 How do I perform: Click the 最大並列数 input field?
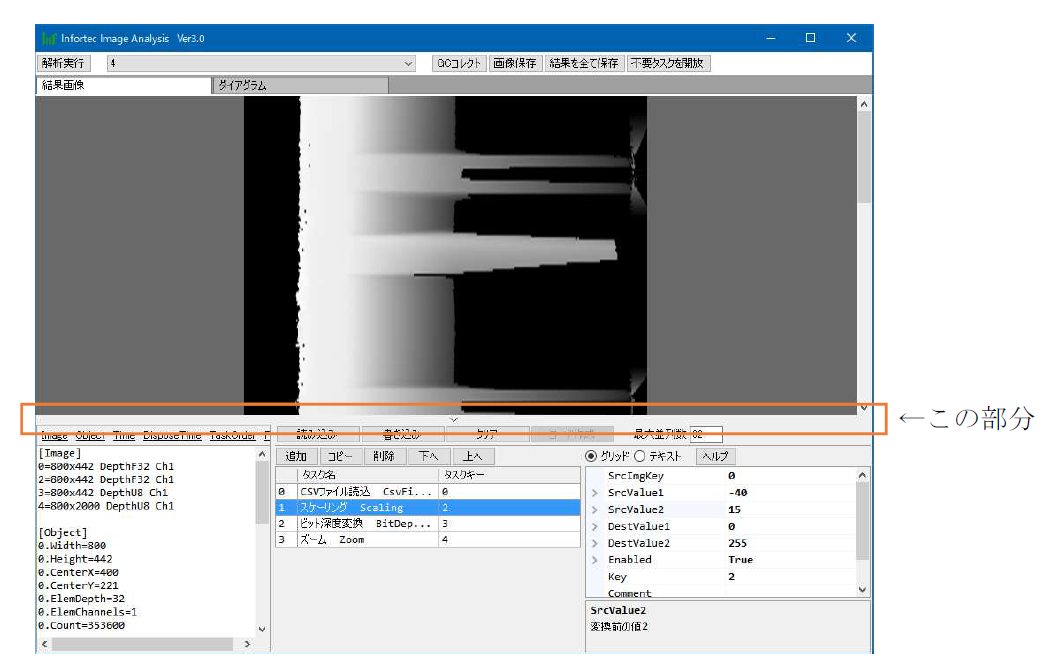(706, 435)
